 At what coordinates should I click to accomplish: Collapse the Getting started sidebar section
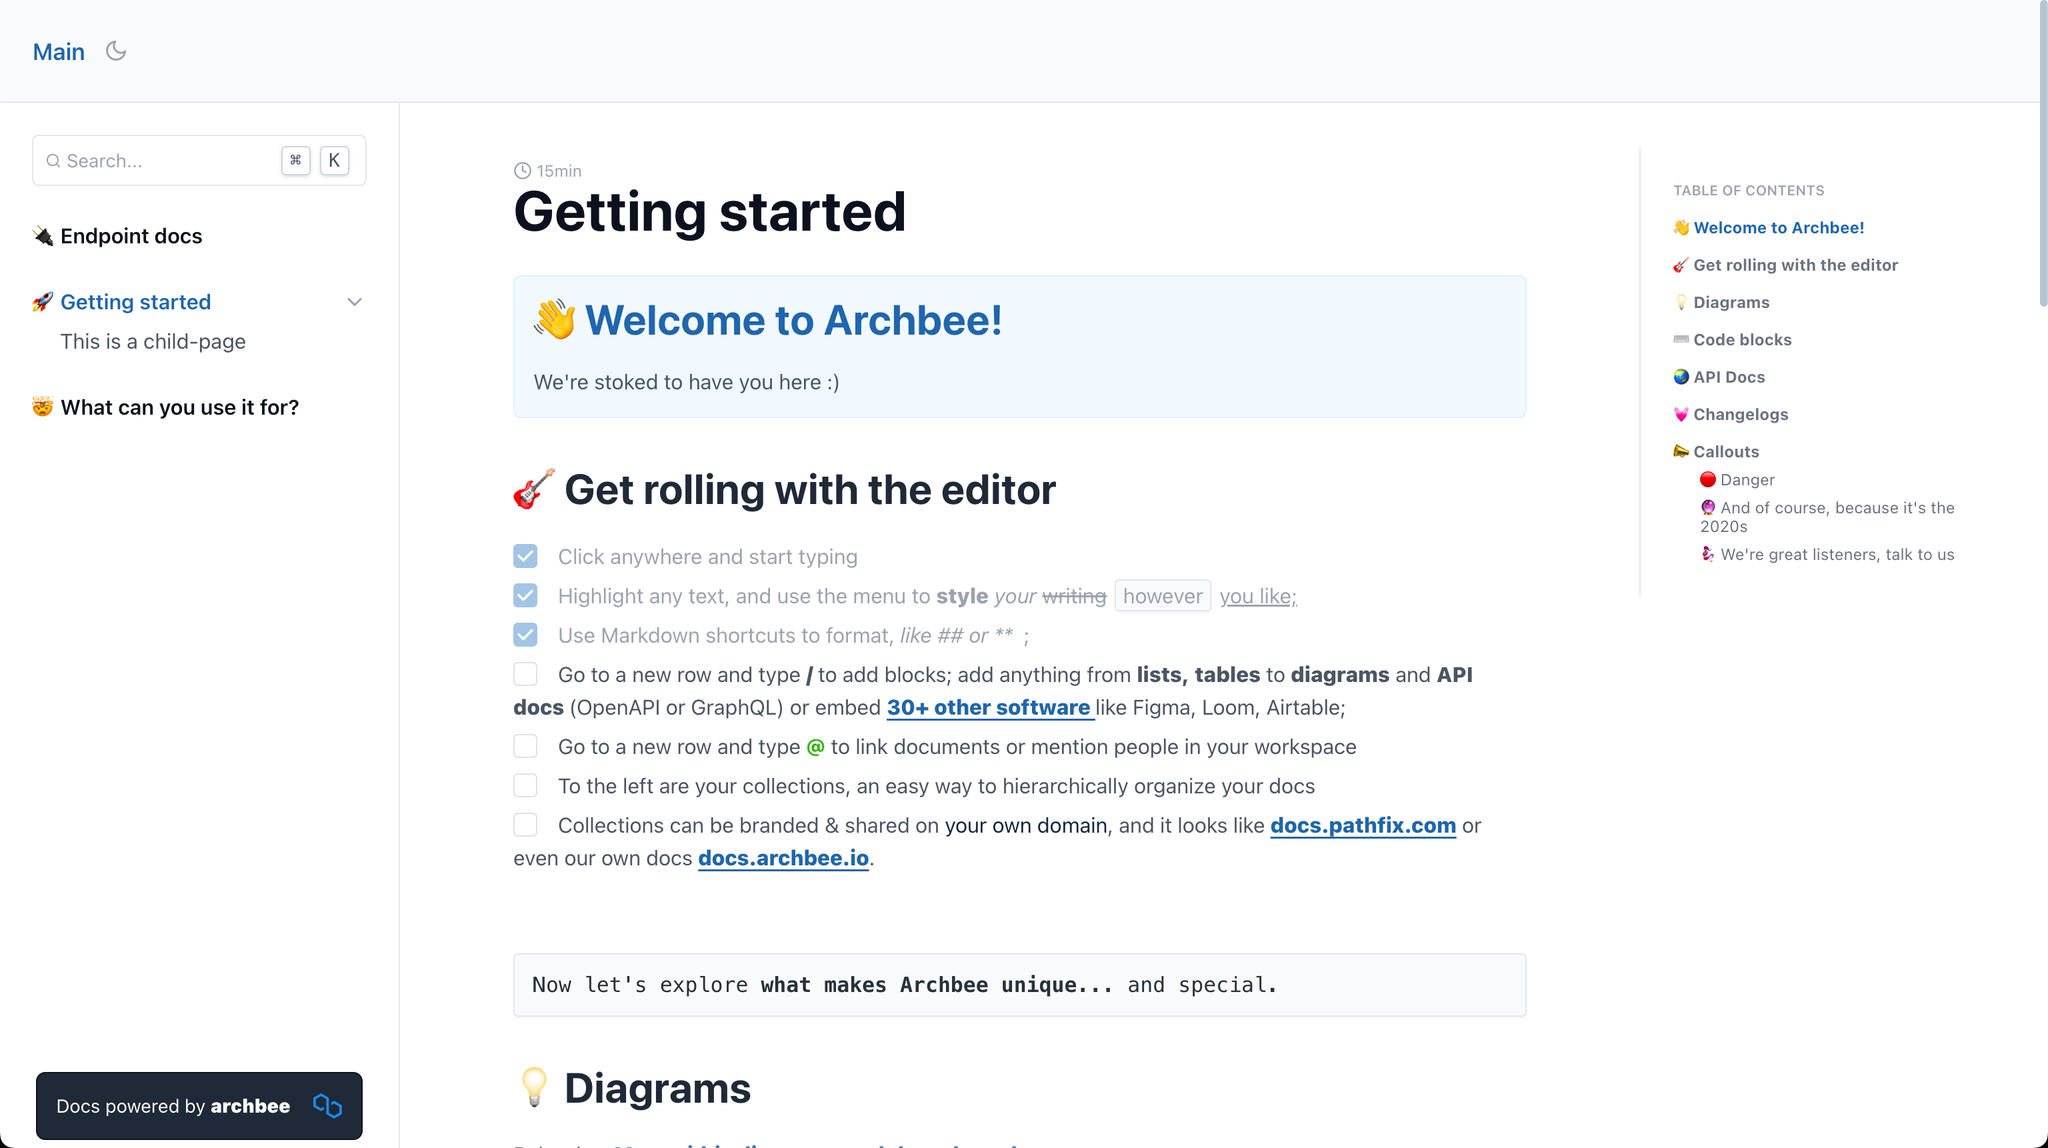[x=354, y=302]
